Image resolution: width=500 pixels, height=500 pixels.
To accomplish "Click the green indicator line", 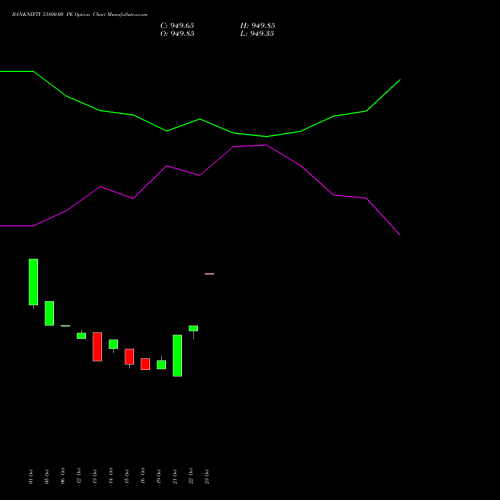I will 200,119.
